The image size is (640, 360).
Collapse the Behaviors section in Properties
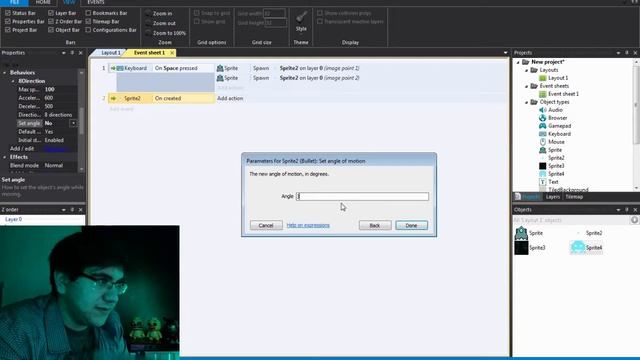[x=4, y=73]
